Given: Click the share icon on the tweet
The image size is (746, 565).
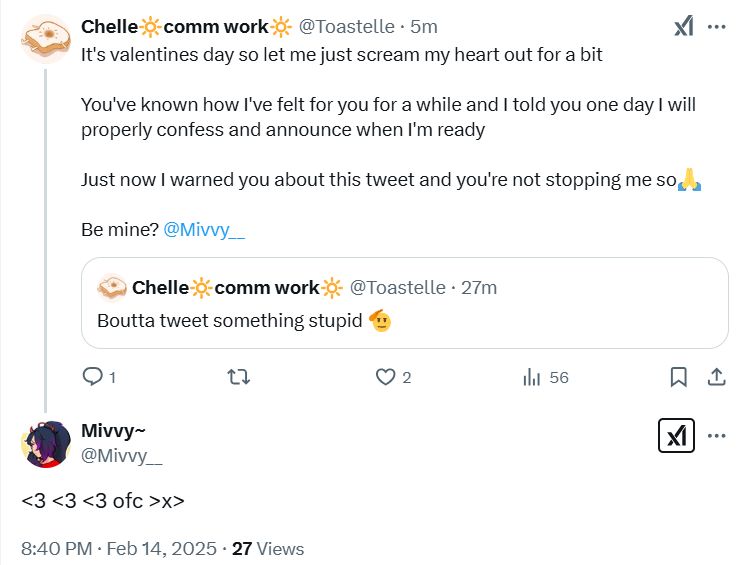Looking at the screenshot, I should pyautogui.click(x=716, y=377).
